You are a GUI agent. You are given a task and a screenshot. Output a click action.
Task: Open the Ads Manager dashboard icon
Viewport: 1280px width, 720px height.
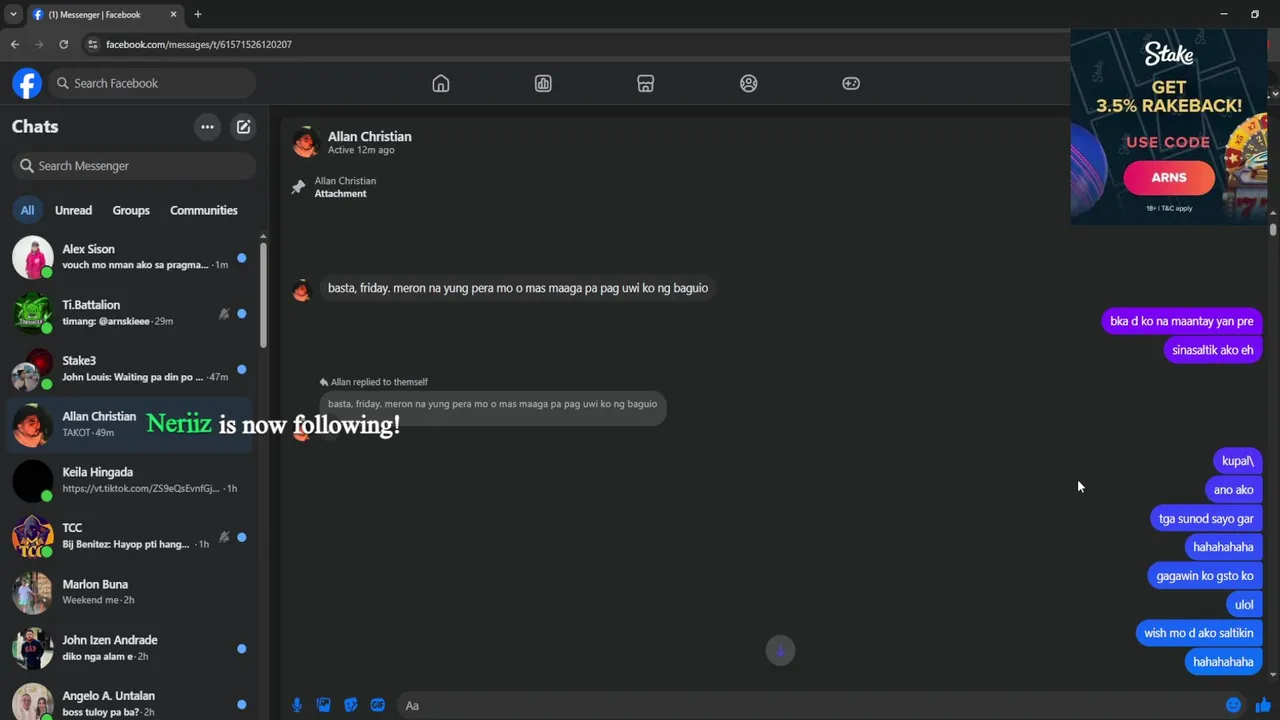pos(543,83)
